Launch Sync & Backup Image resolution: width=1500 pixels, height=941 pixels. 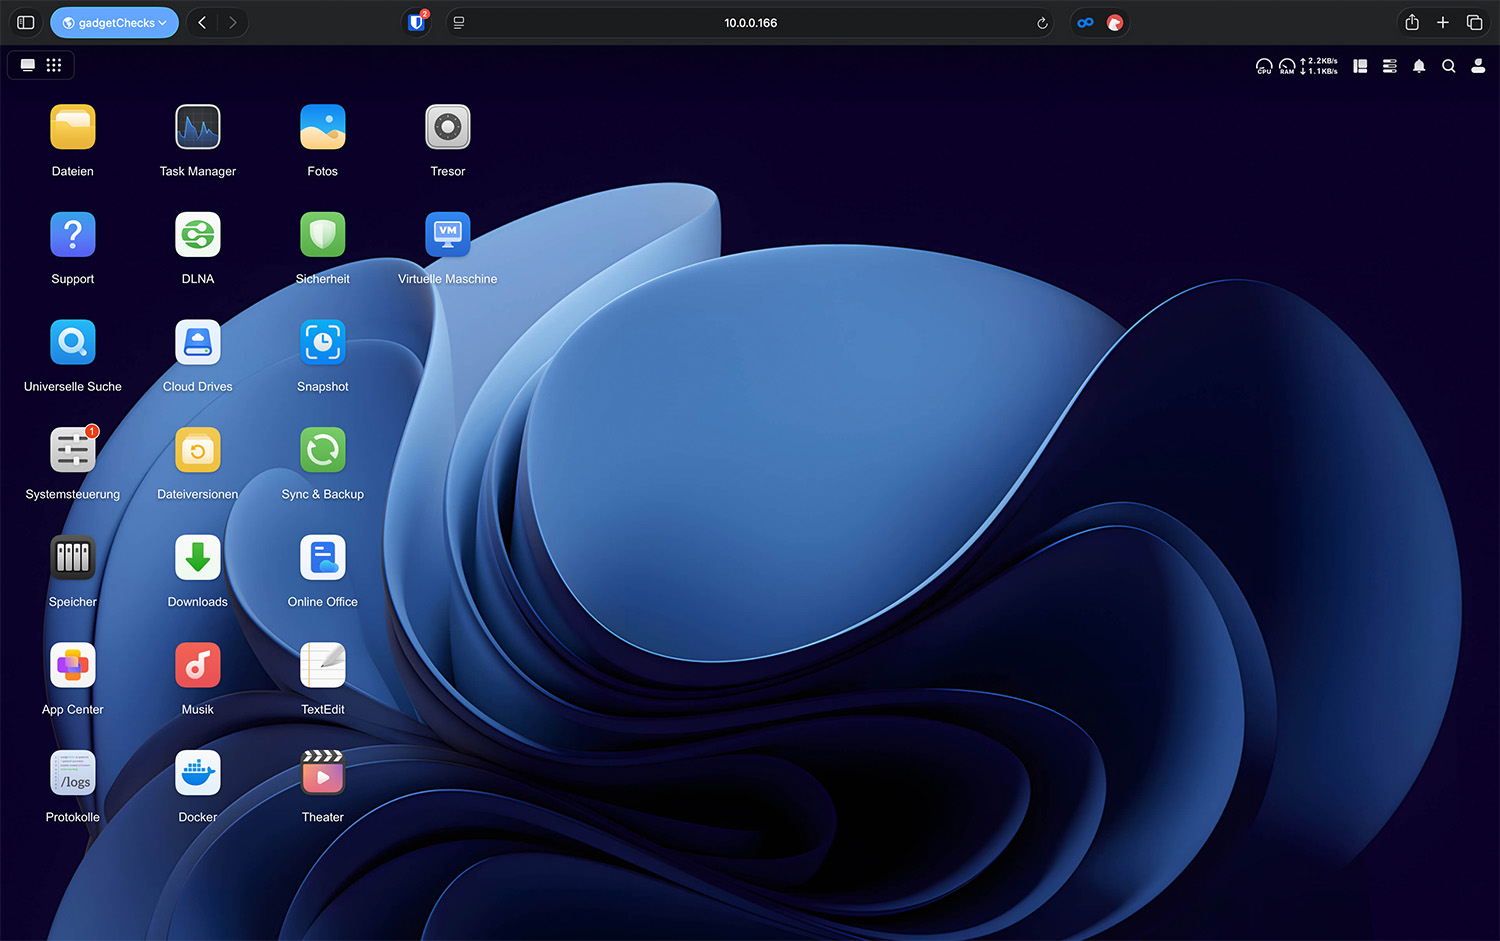pyautogui.click(x=322, y=451)
